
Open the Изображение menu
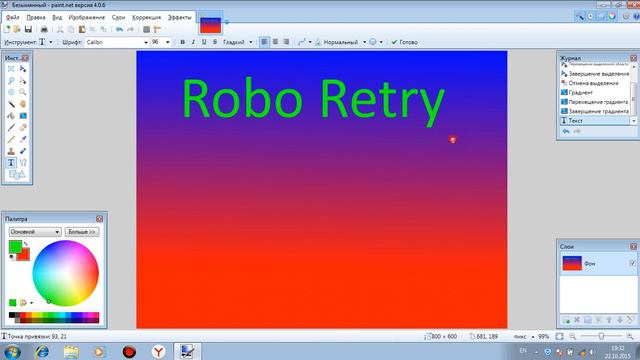87,18
